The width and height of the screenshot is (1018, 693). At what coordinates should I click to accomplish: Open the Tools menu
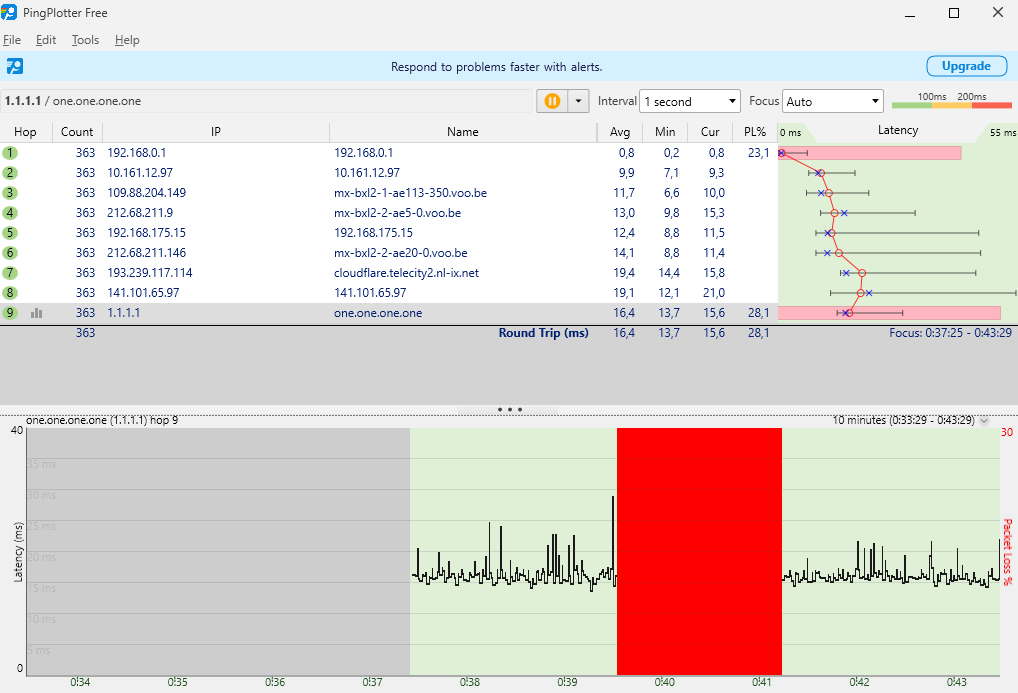pos(85,40)
